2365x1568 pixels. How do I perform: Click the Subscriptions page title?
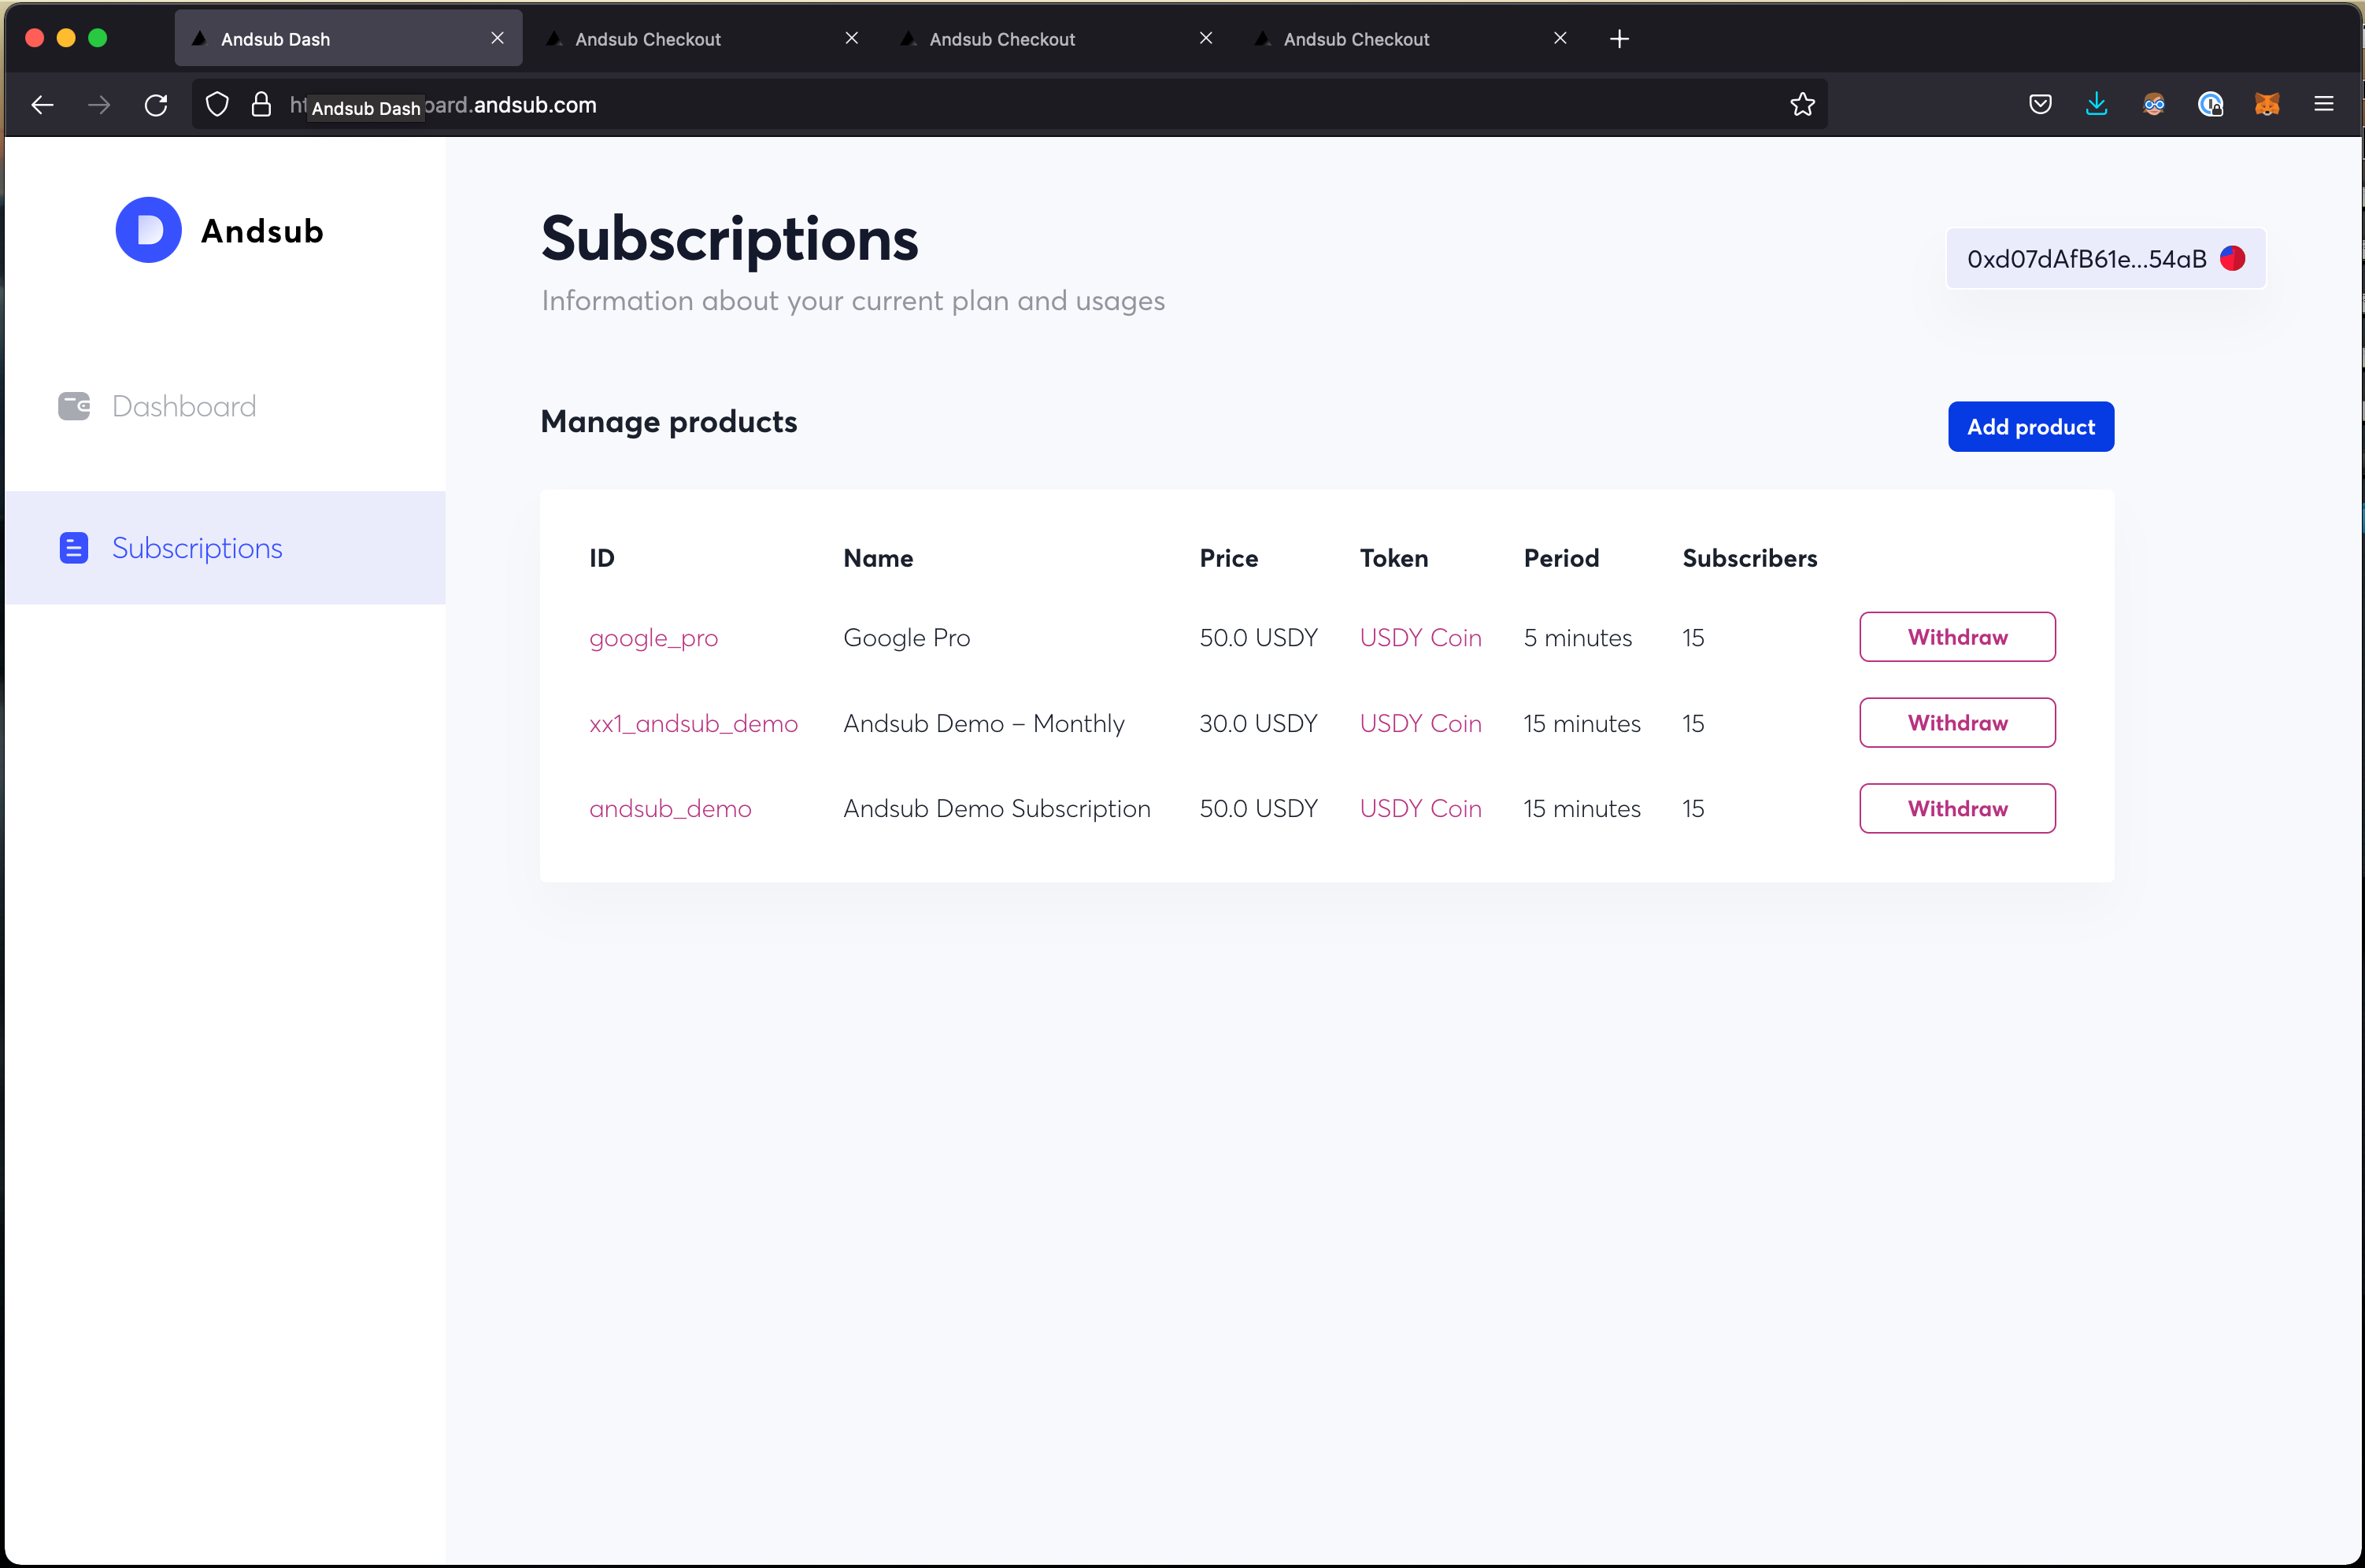point(729,239)
